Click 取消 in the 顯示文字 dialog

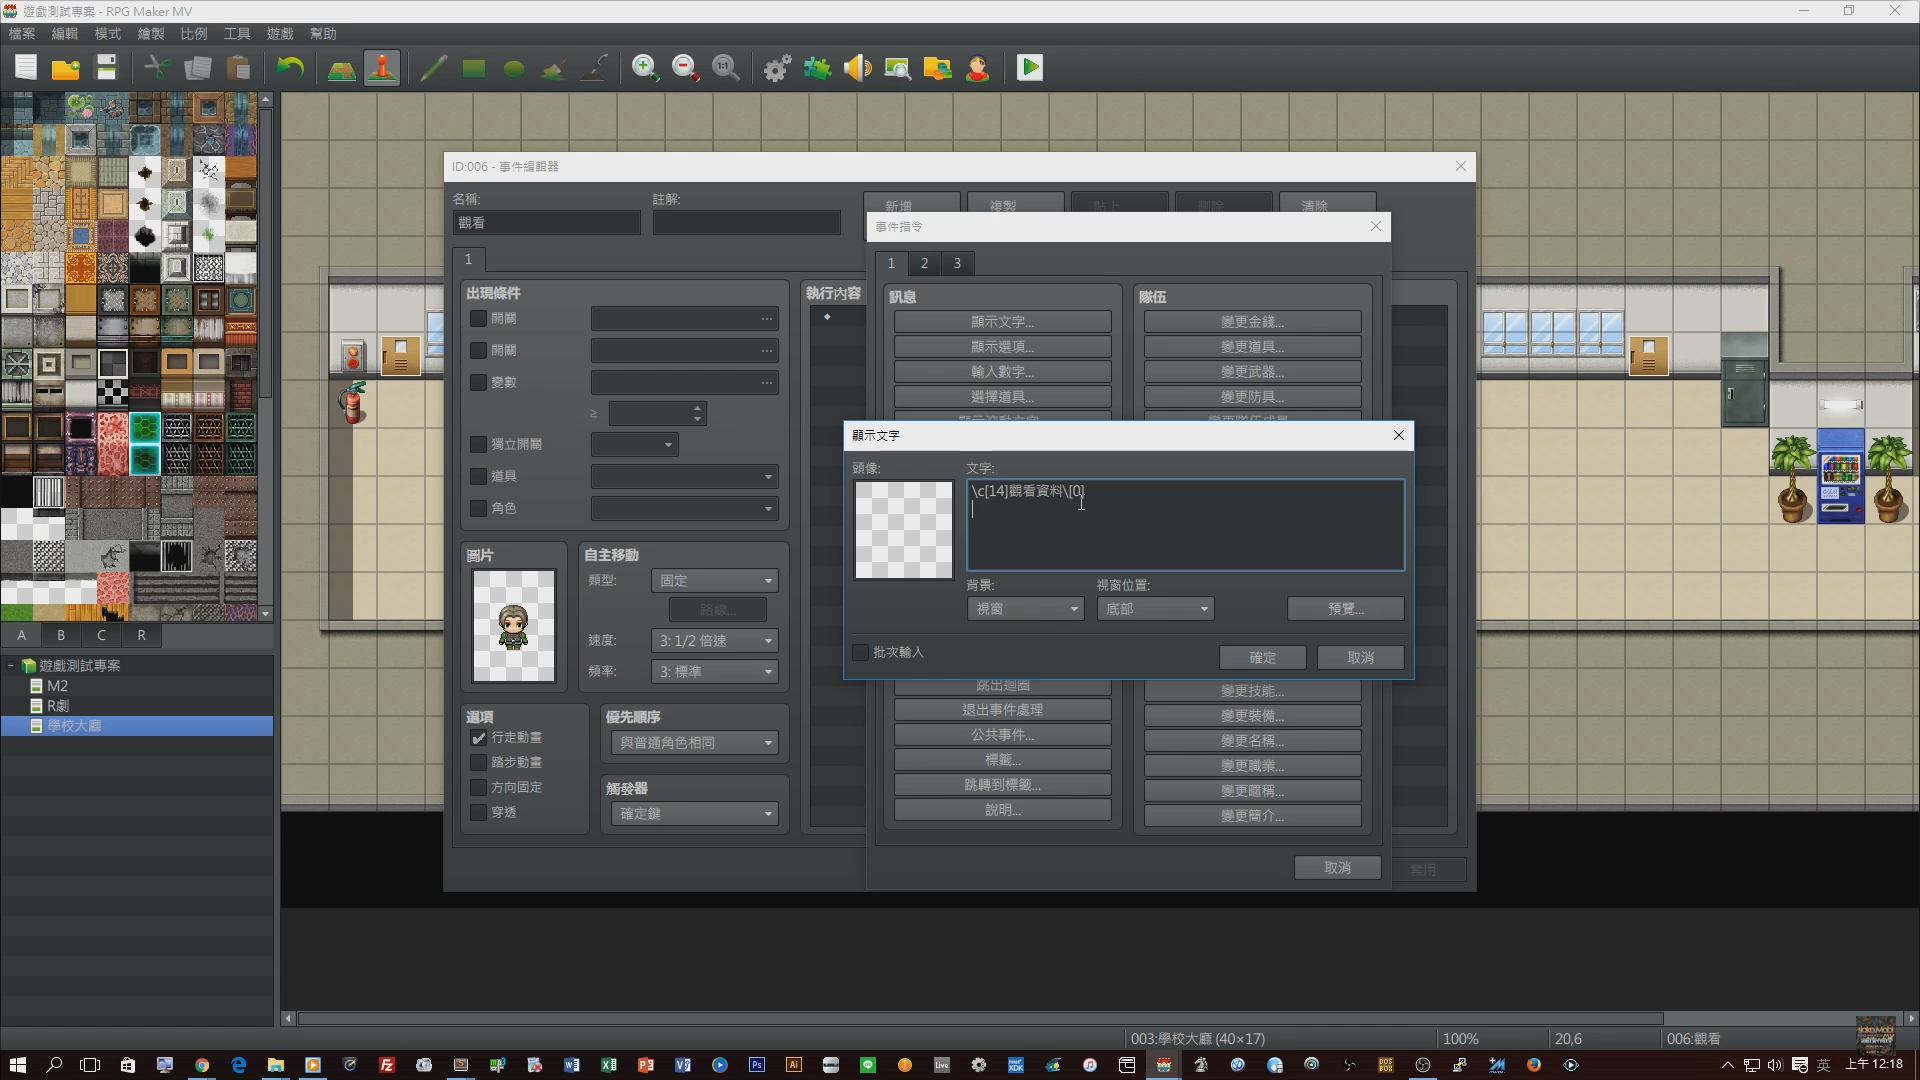[x=1360, y=657]
